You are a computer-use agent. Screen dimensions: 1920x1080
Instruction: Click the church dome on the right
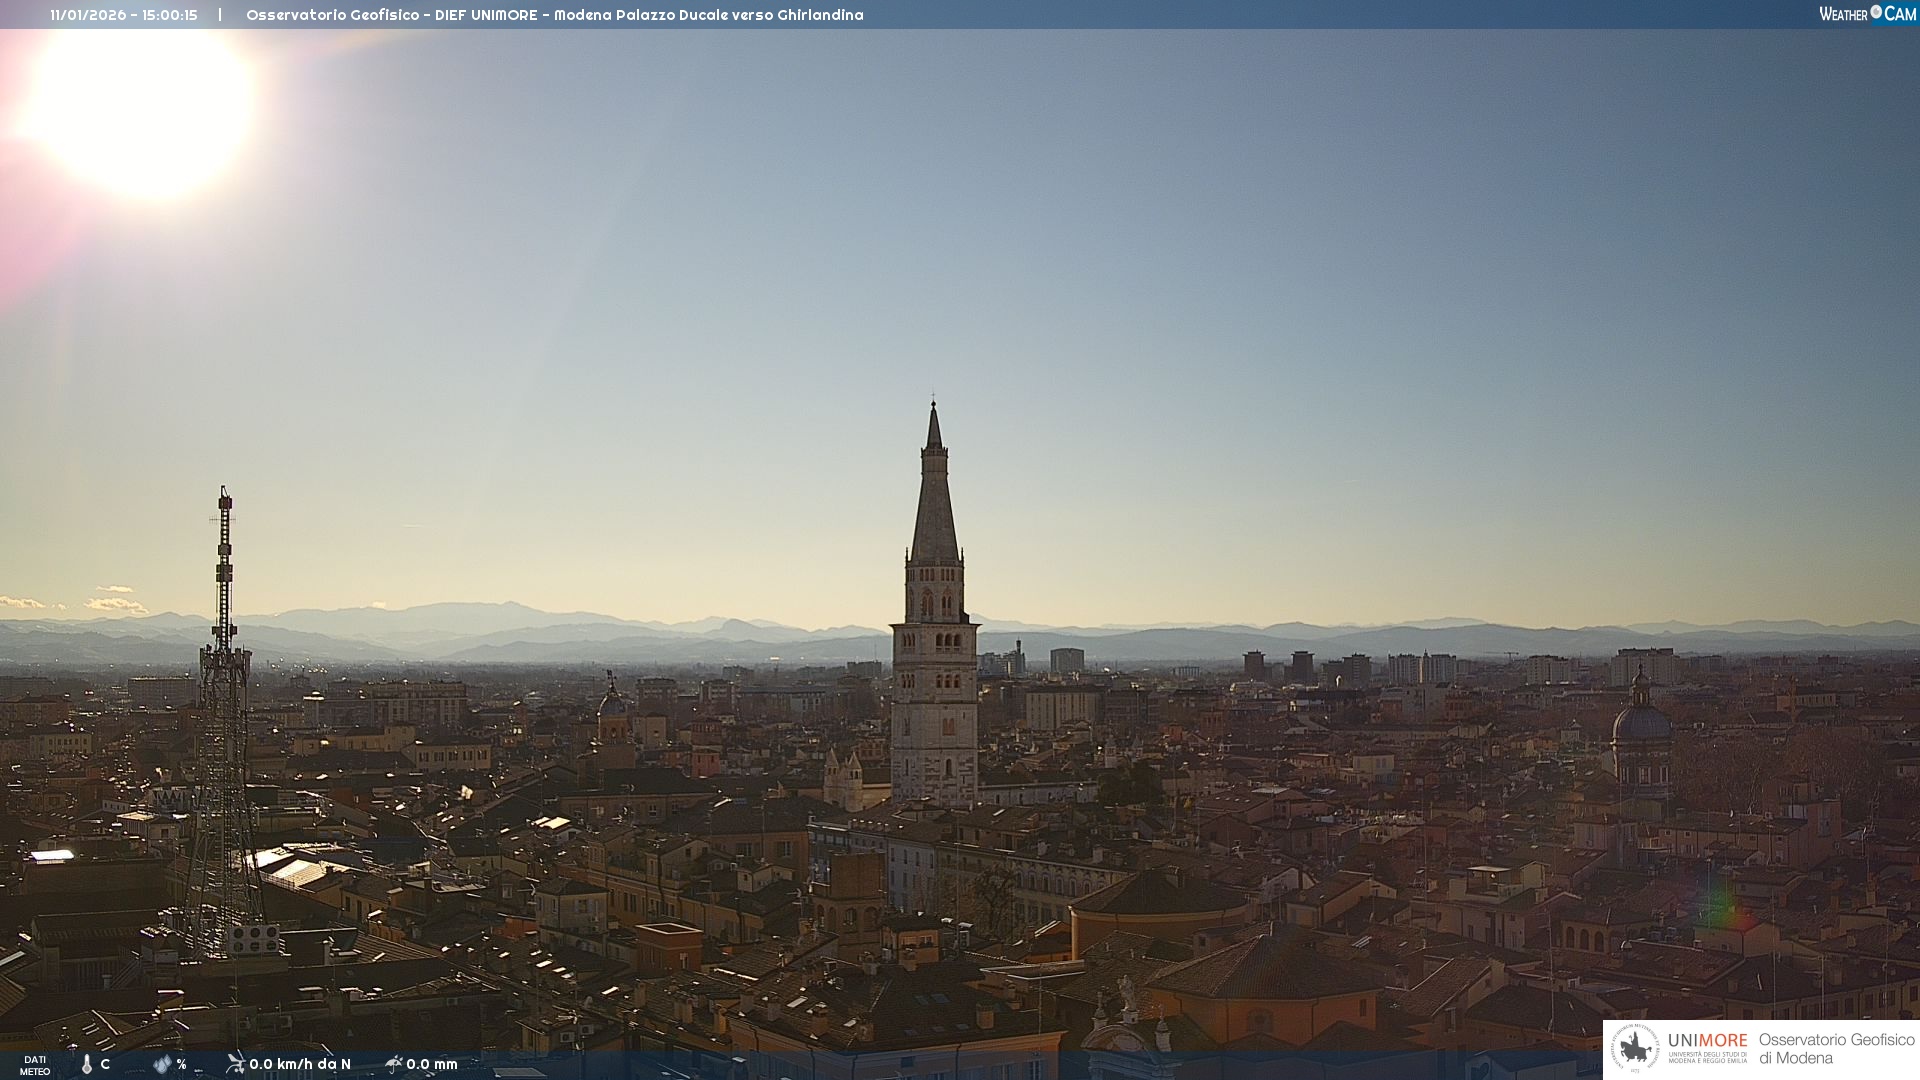[x=1641, y=725]
